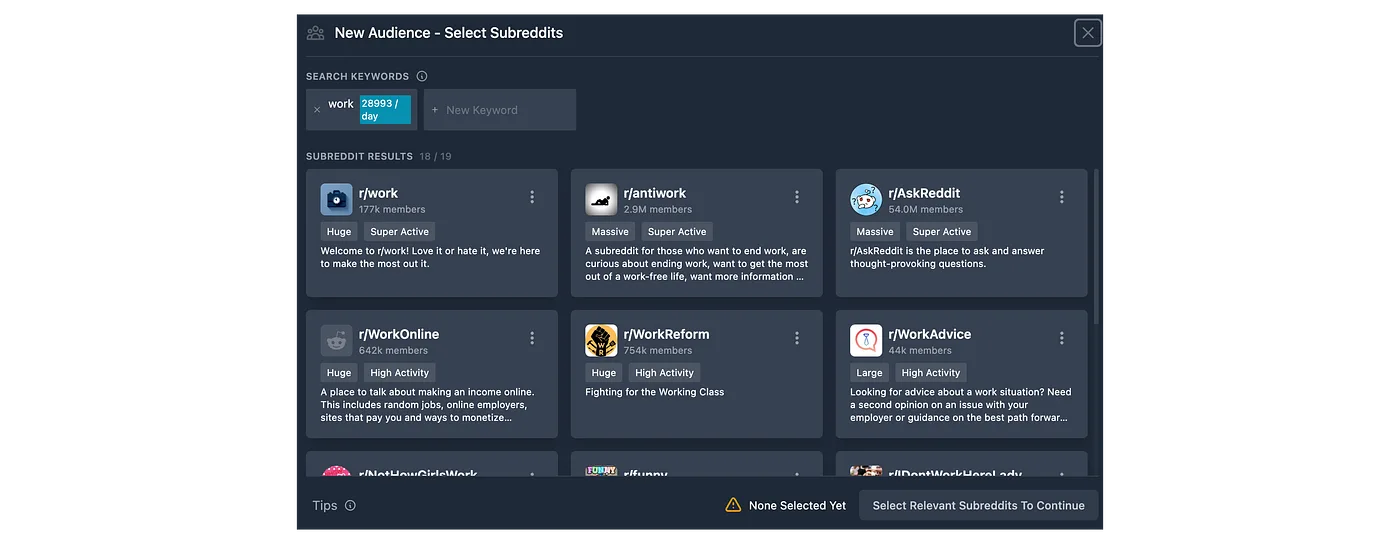
Task: Click the Massive tag on r/AskReddit
Action: [x=875, y=232]
